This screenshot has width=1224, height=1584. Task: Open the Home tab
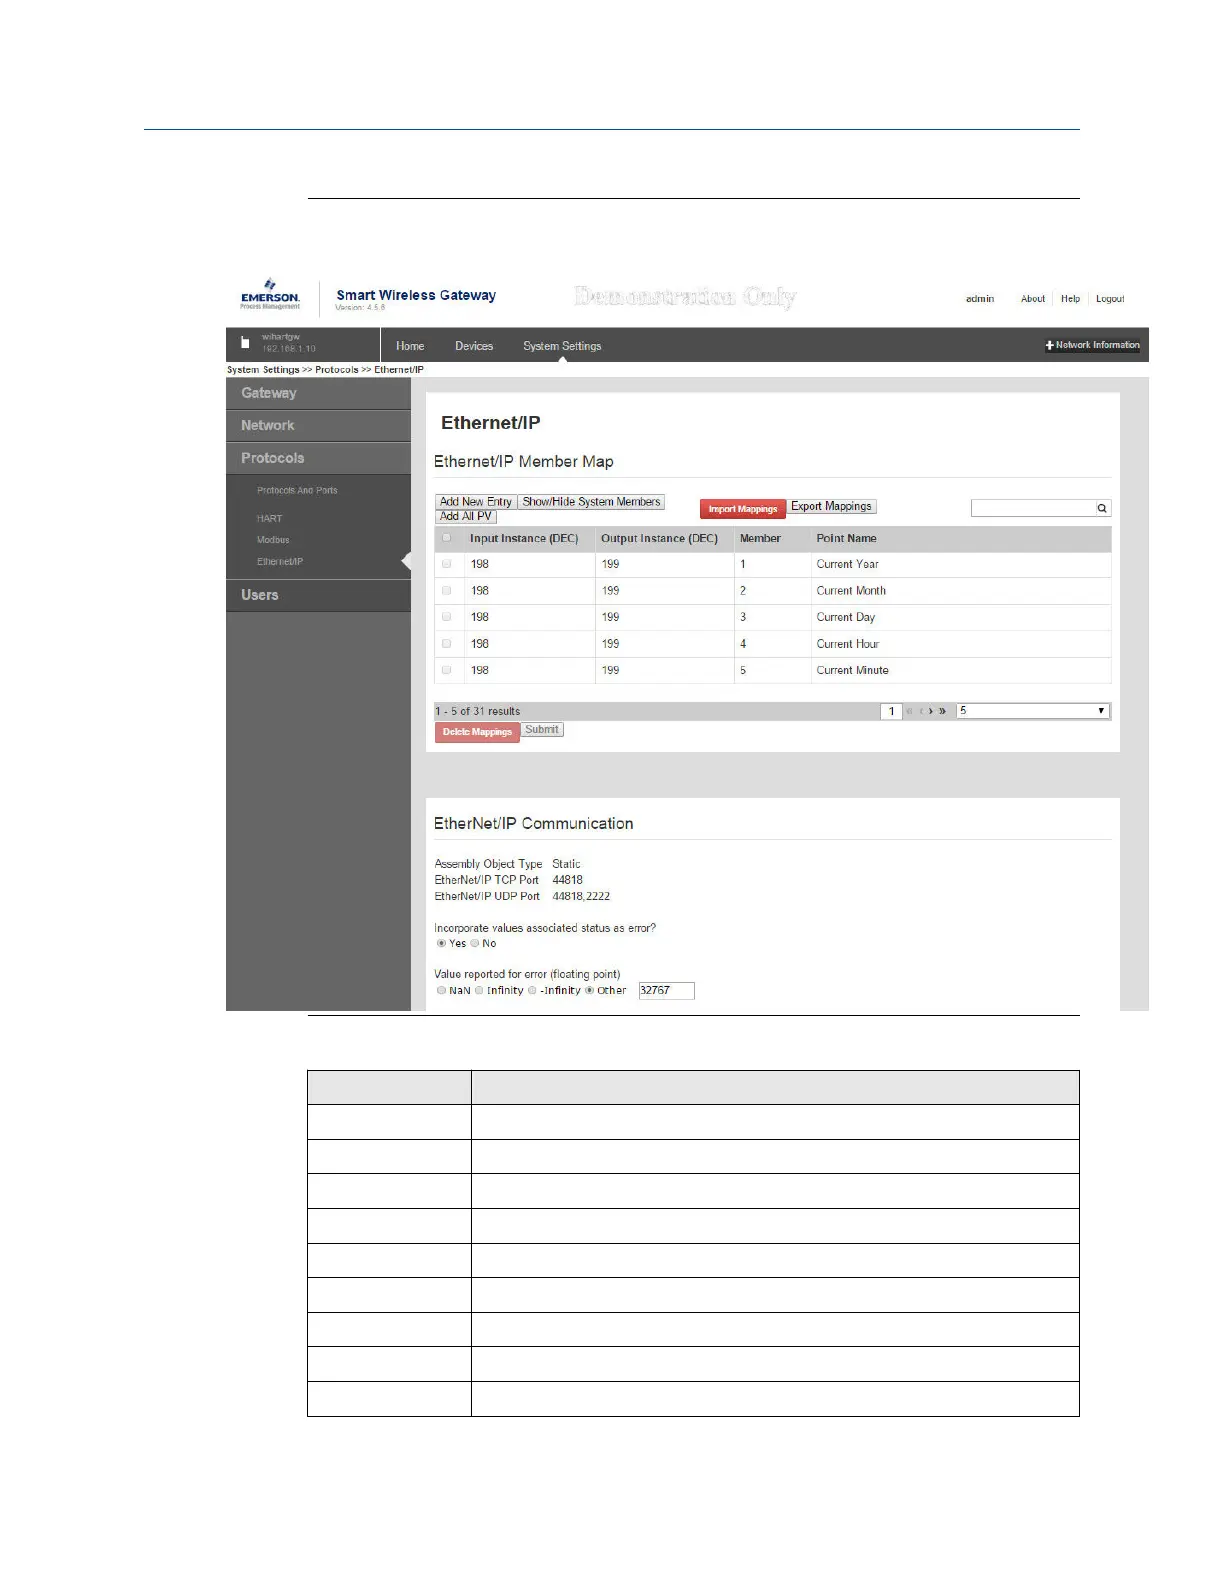click(x=410, y=346)
